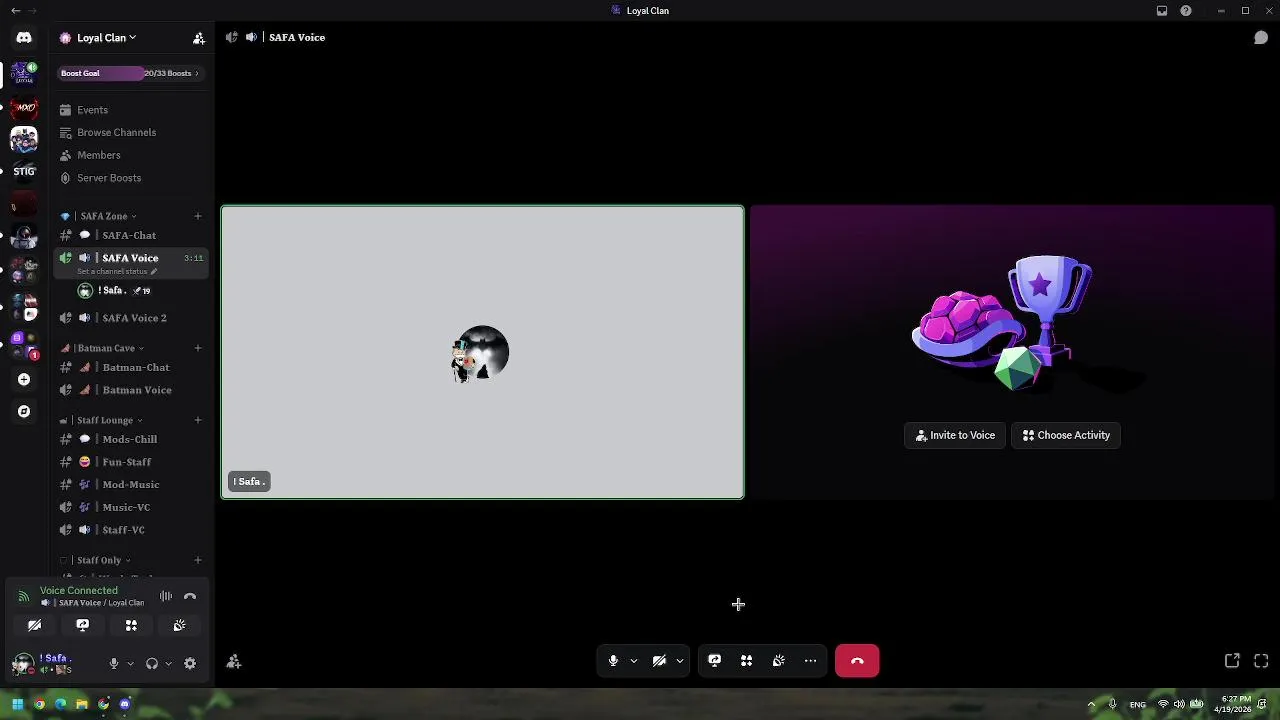Open the SAFA-Chat text channel
The image size is (1280, 720).
131,235
